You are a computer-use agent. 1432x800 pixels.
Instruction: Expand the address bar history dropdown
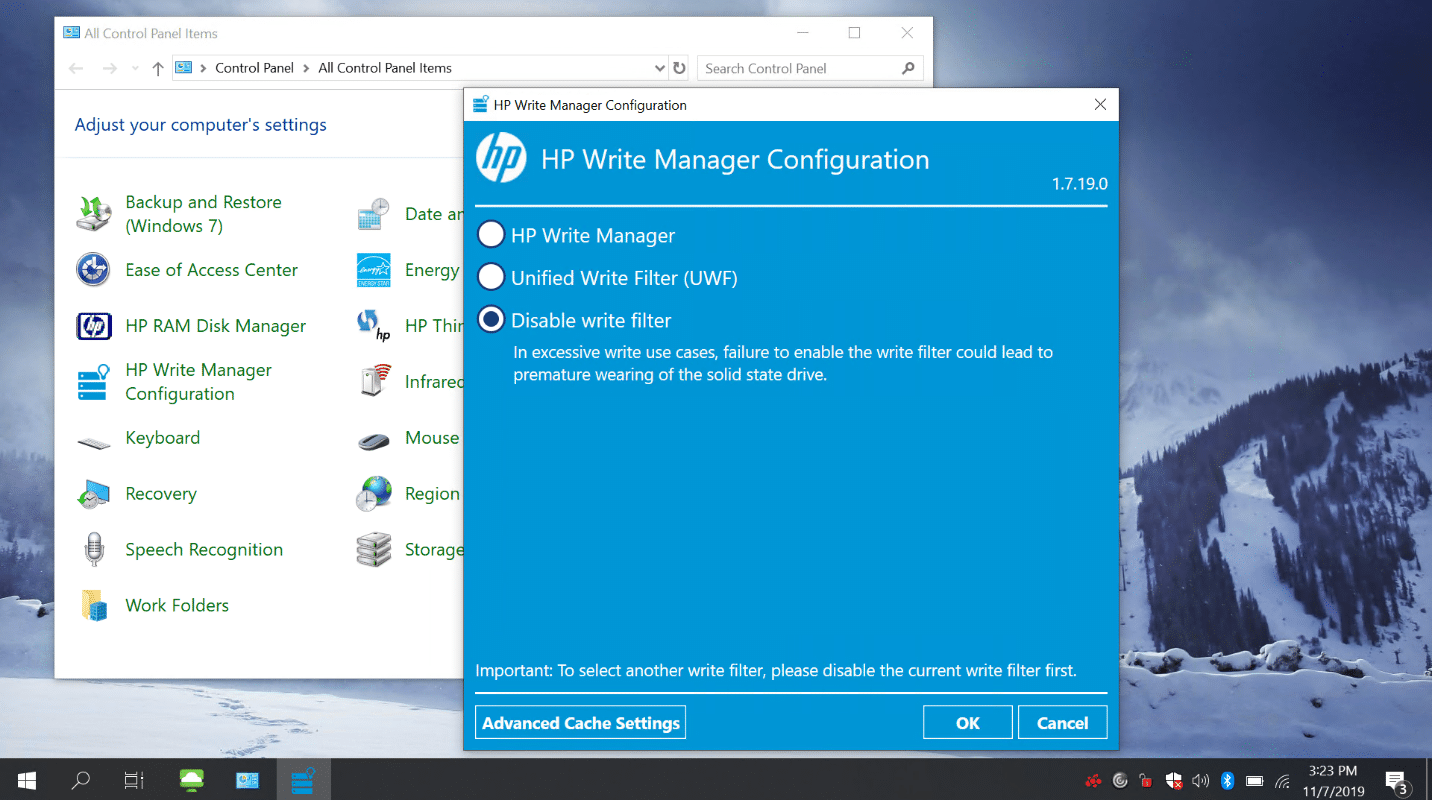[659, 68]
